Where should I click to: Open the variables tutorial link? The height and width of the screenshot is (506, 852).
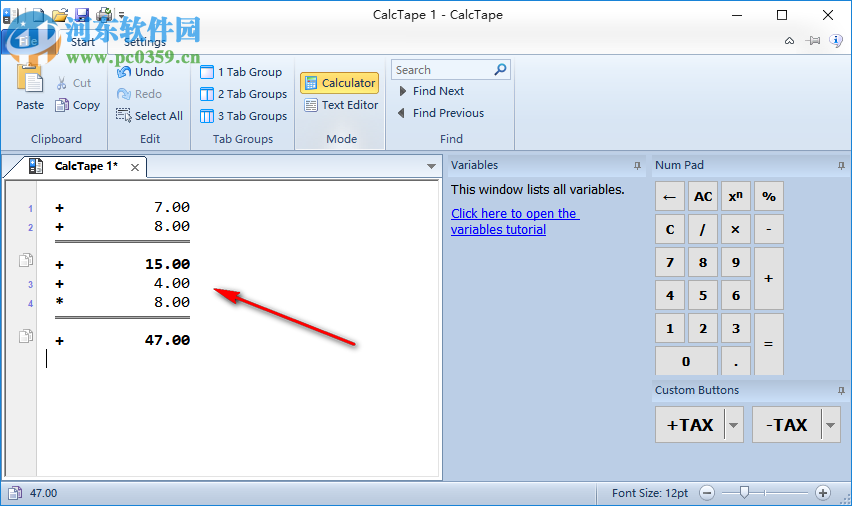515,221
